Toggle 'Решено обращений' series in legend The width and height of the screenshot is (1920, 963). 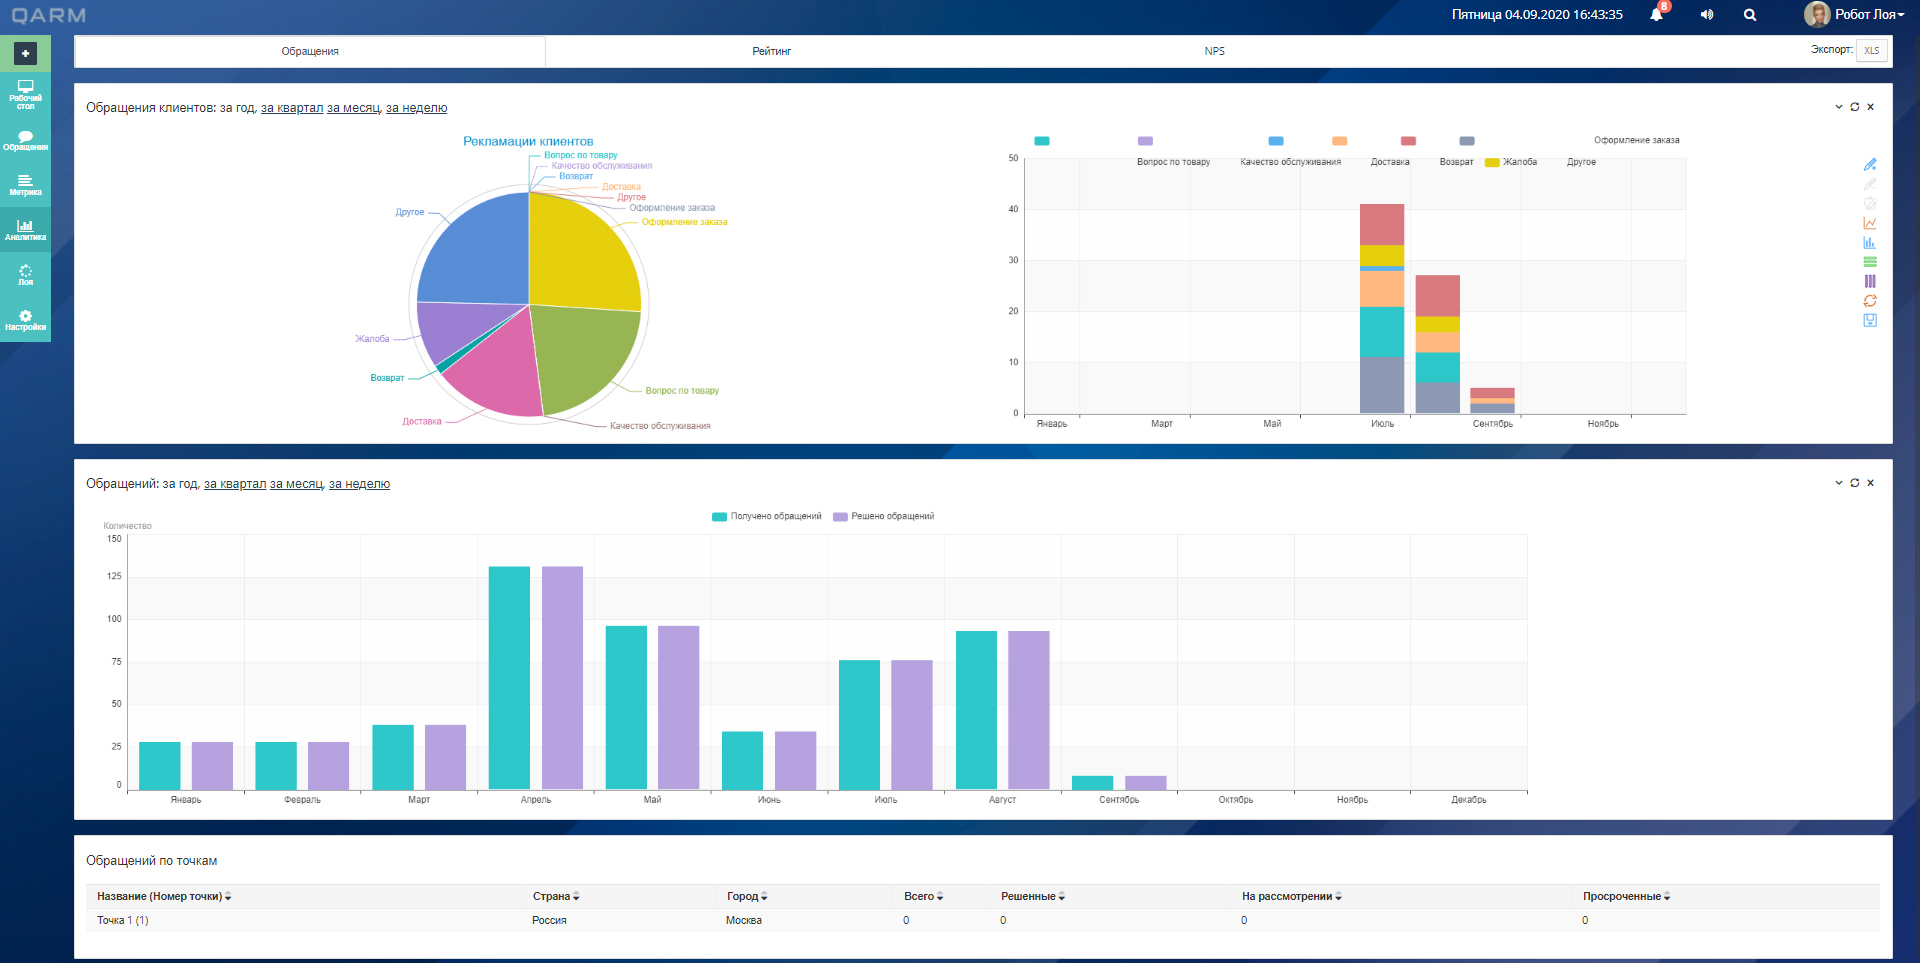pos(884,517)
